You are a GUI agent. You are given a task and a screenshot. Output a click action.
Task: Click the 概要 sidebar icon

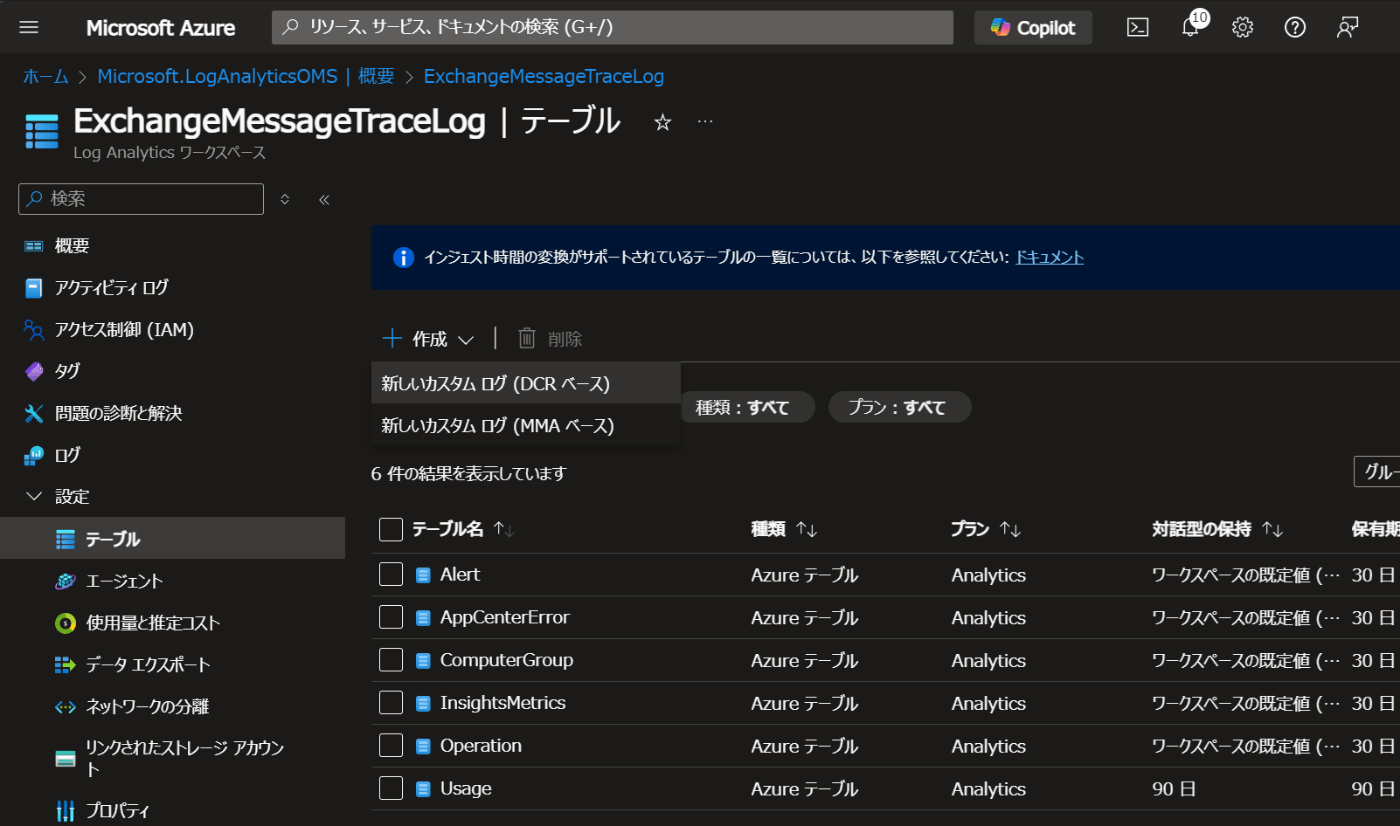34,246
